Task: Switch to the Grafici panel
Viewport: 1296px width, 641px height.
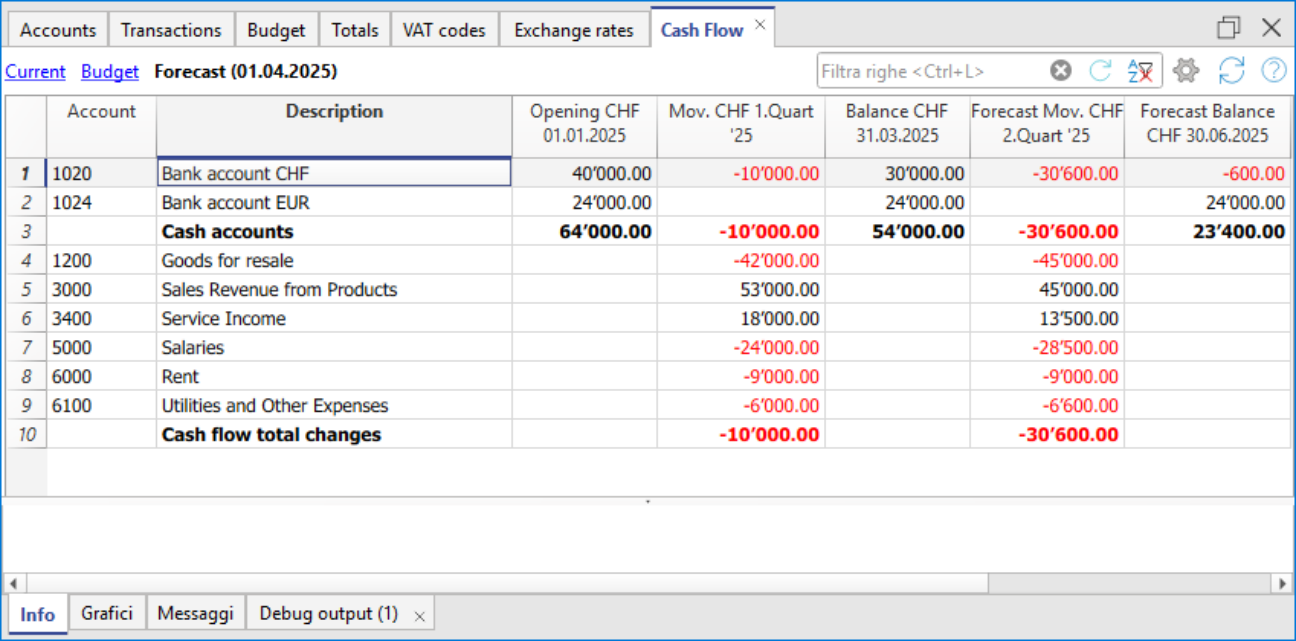Action: coord(106,613)
